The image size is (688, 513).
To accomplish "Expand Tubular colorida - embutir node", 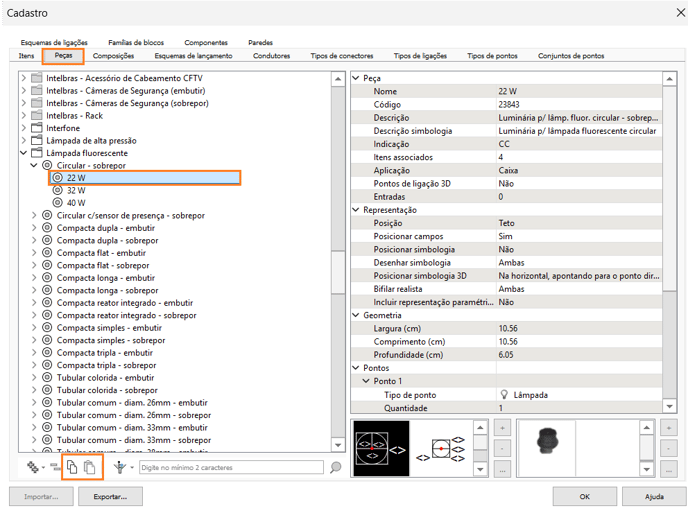I will click(34, 377).
